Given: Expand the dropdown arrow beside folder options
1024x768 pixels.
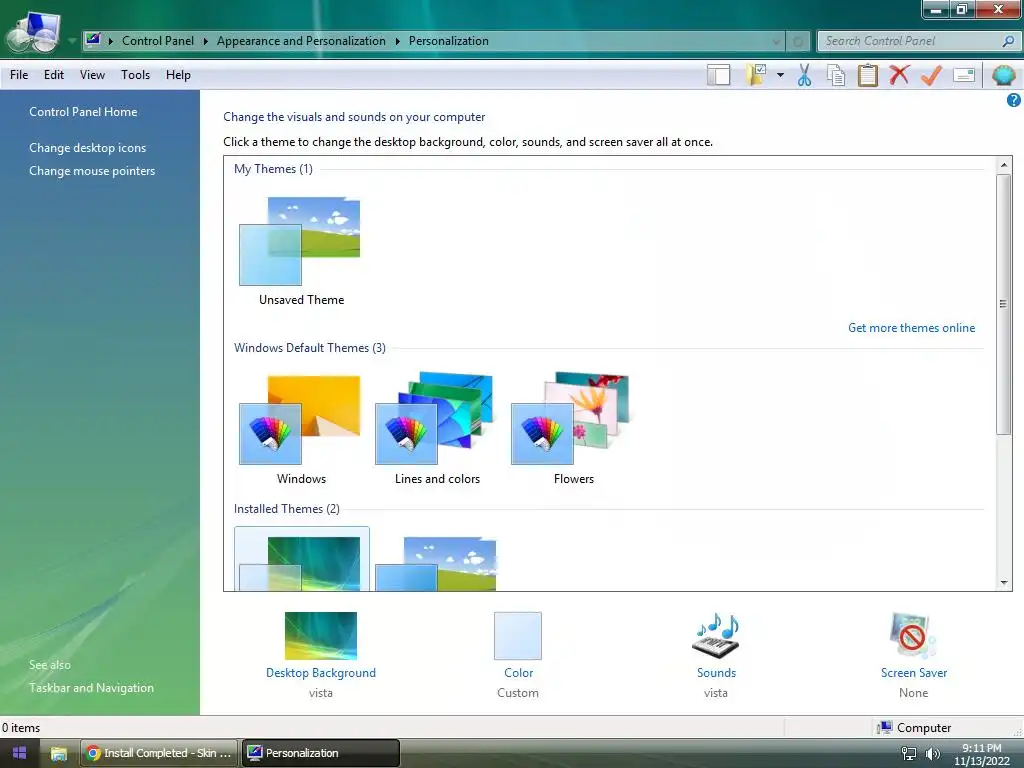Looking at the screenshot, I should point(780,75).
